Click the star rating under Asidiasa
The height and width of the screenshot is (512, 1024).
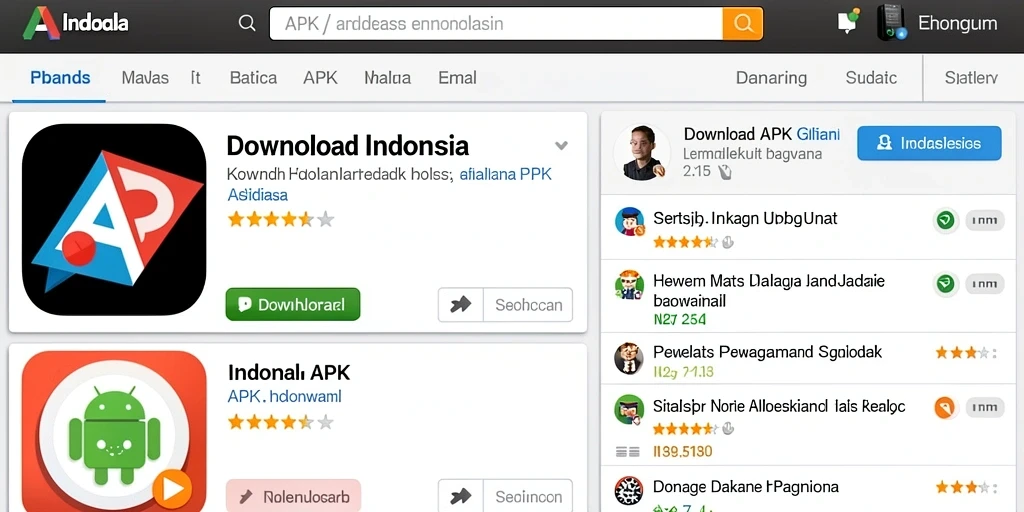281,219
